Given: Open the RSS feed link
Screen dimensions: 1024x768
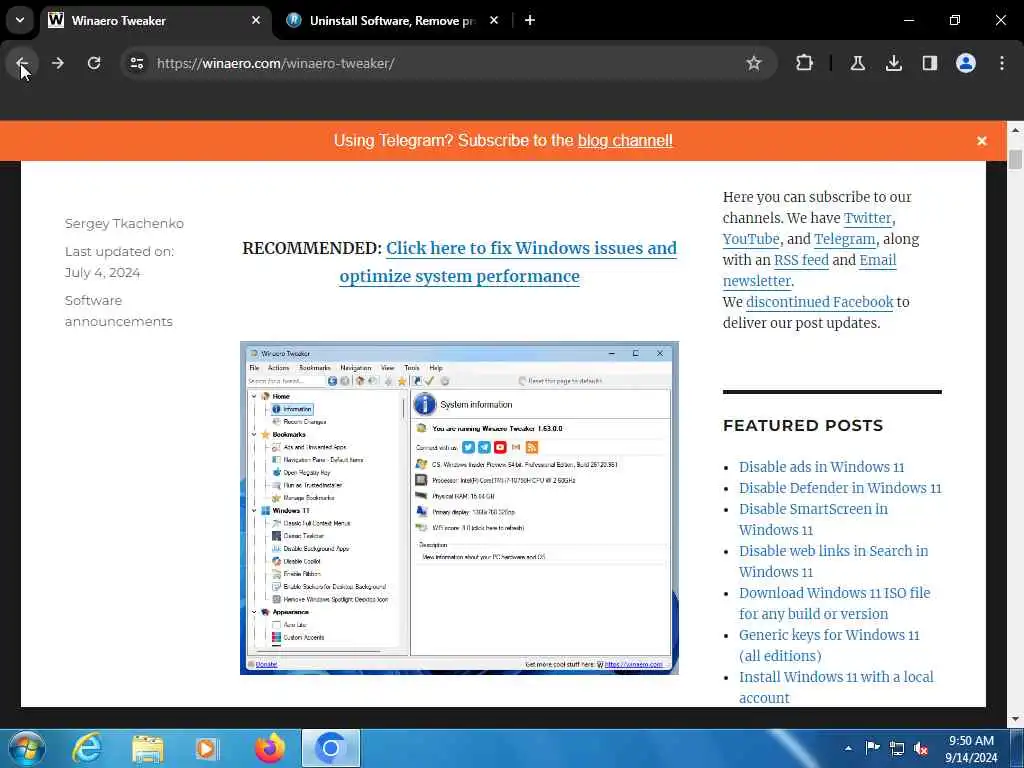Looking at the screenshot, I should click(801, 260).
